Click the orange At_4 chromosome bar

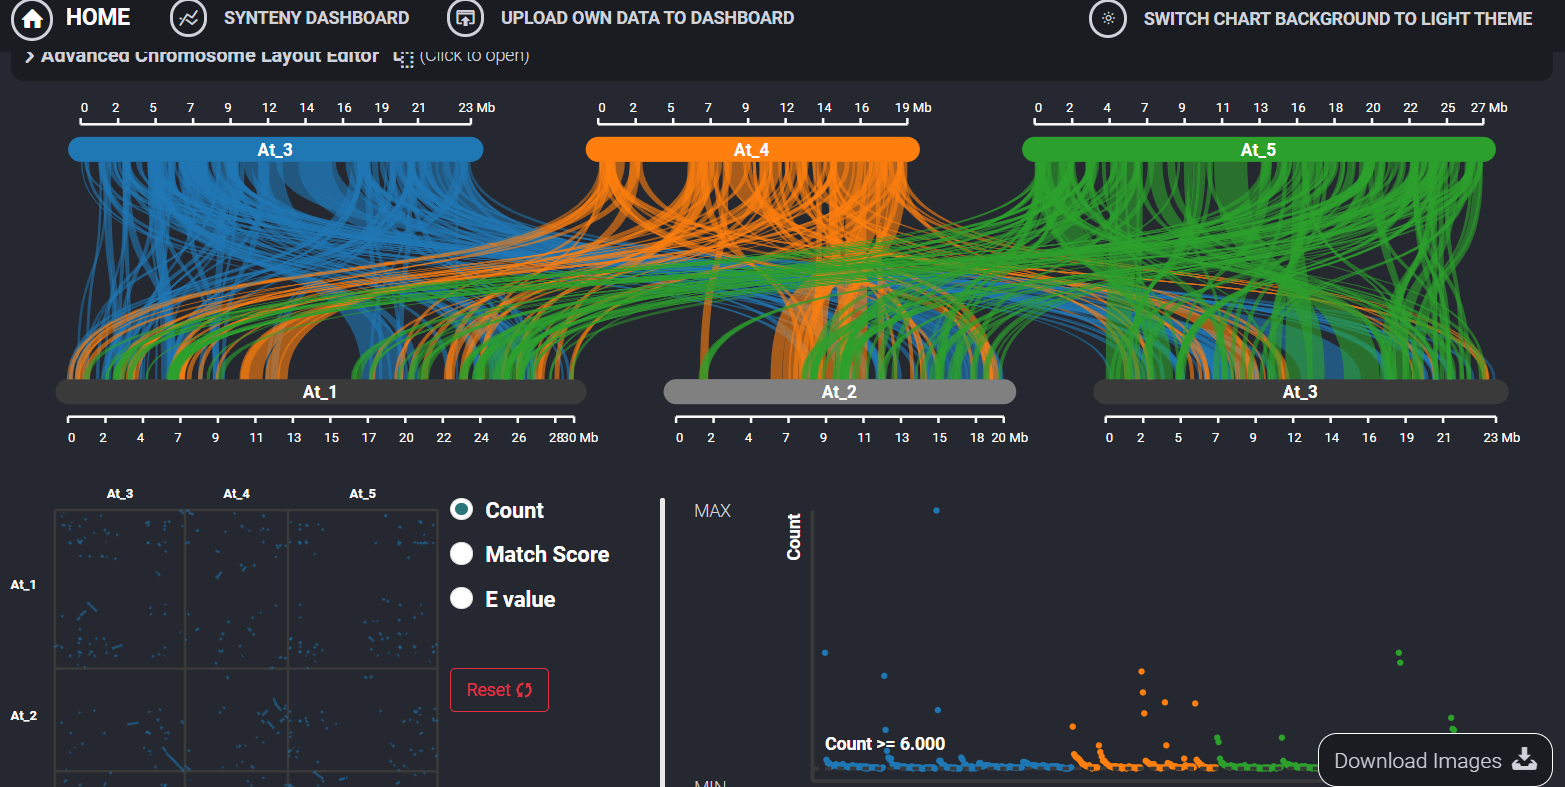click(x=752, y=150)
